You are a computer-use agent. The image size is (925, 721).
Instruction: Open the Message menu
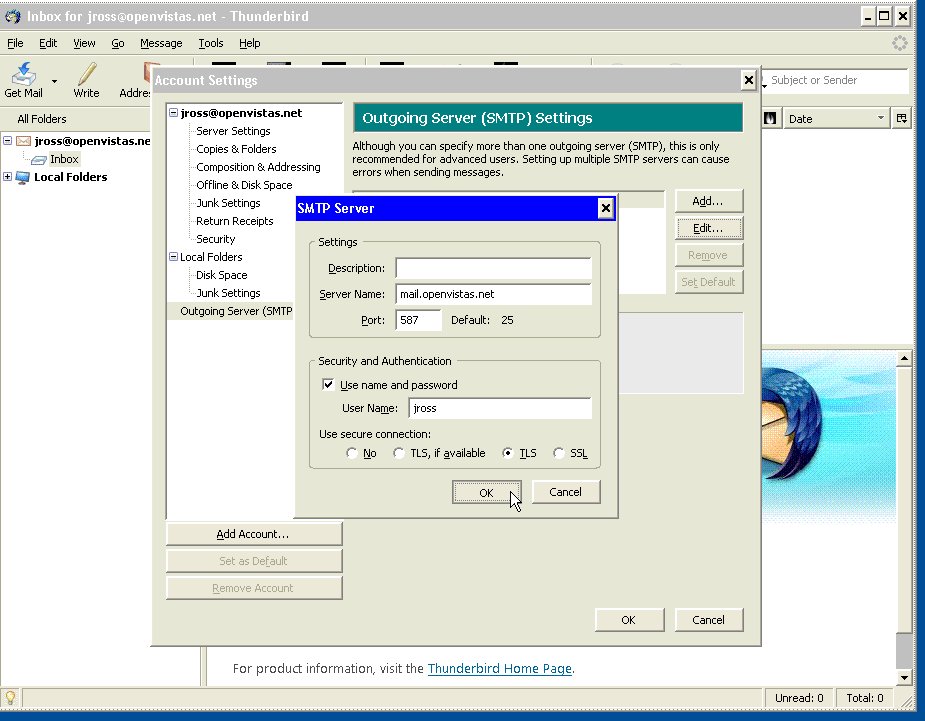click(161, 43)
